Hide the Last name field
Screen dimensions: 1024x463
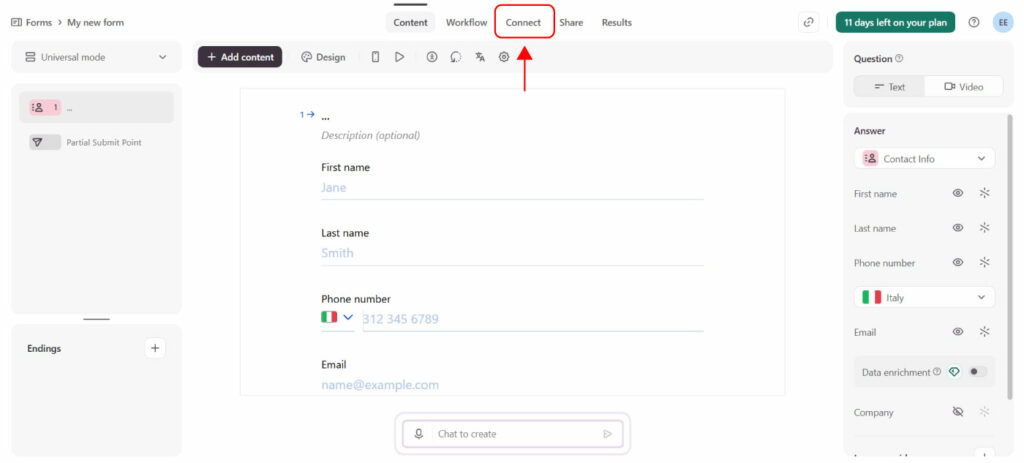click(958, 228)
